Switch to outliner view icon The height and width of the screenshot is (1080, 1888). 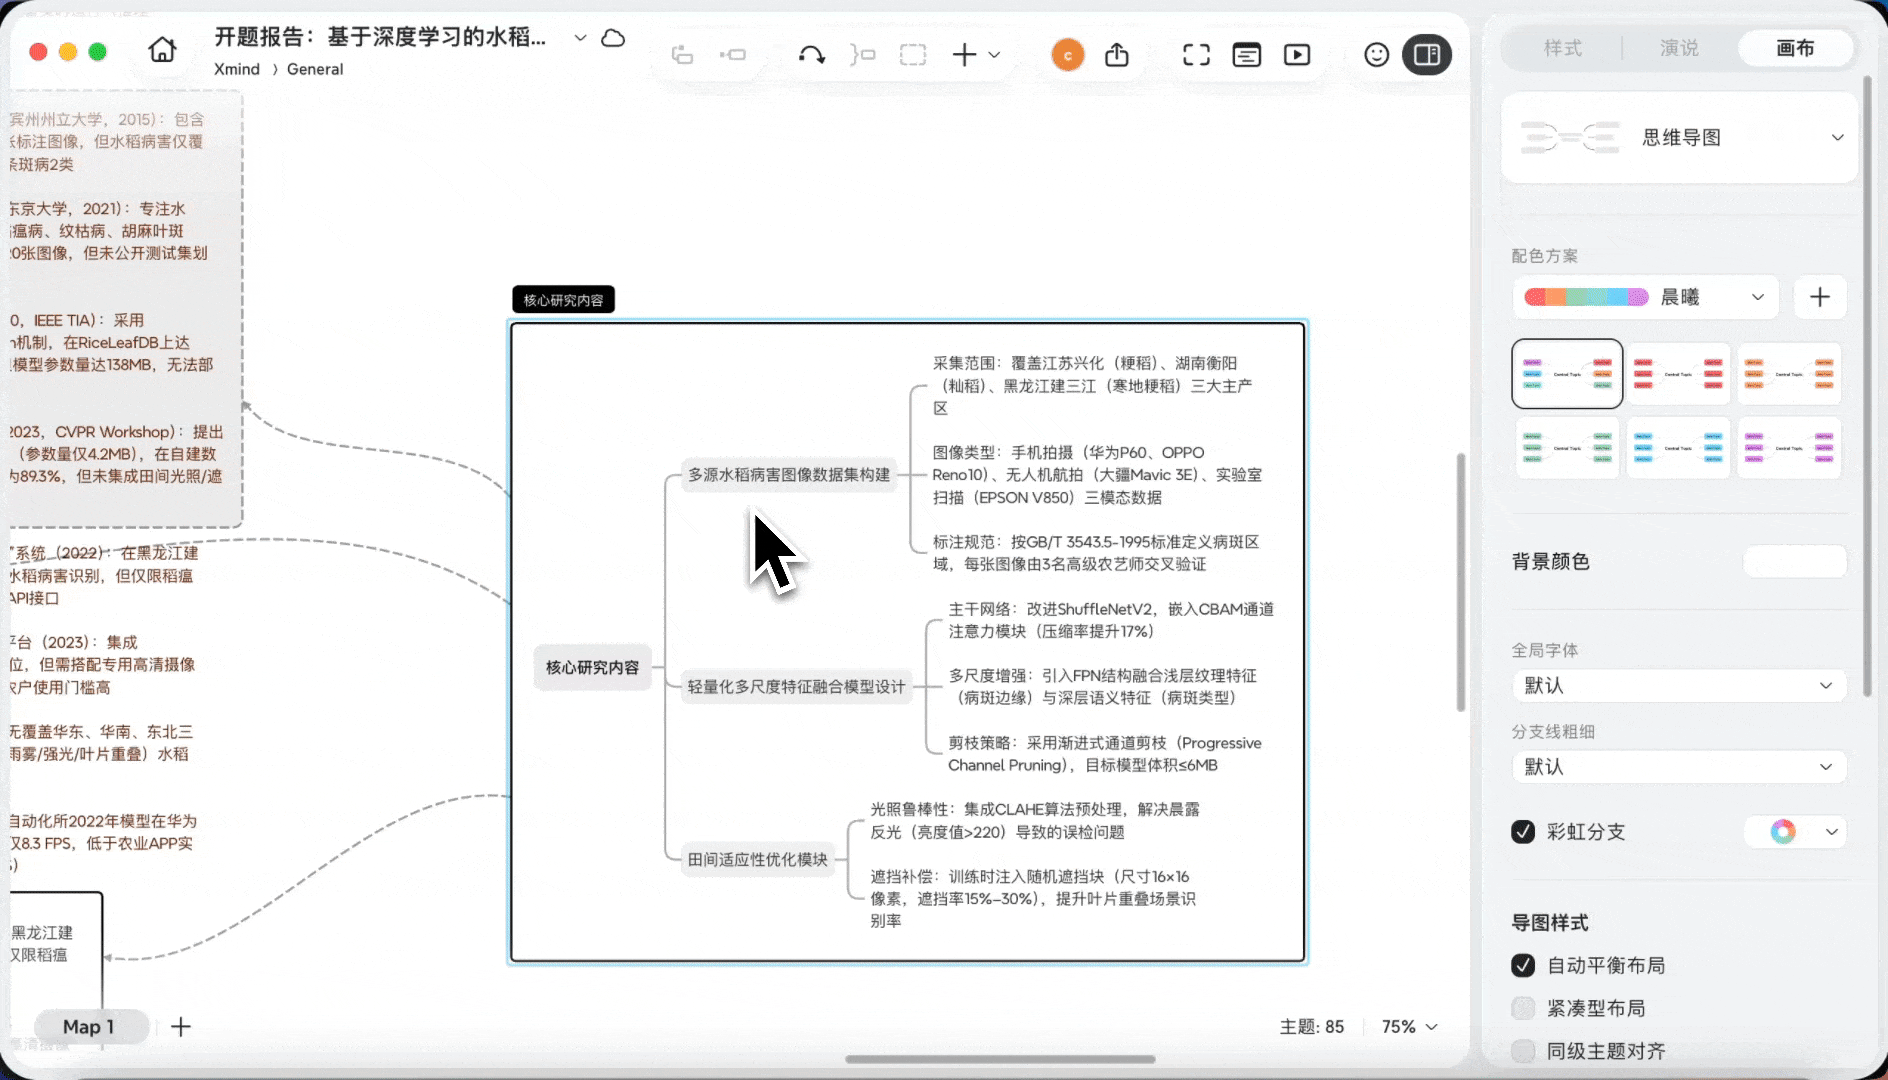[x=1246, y=55]
